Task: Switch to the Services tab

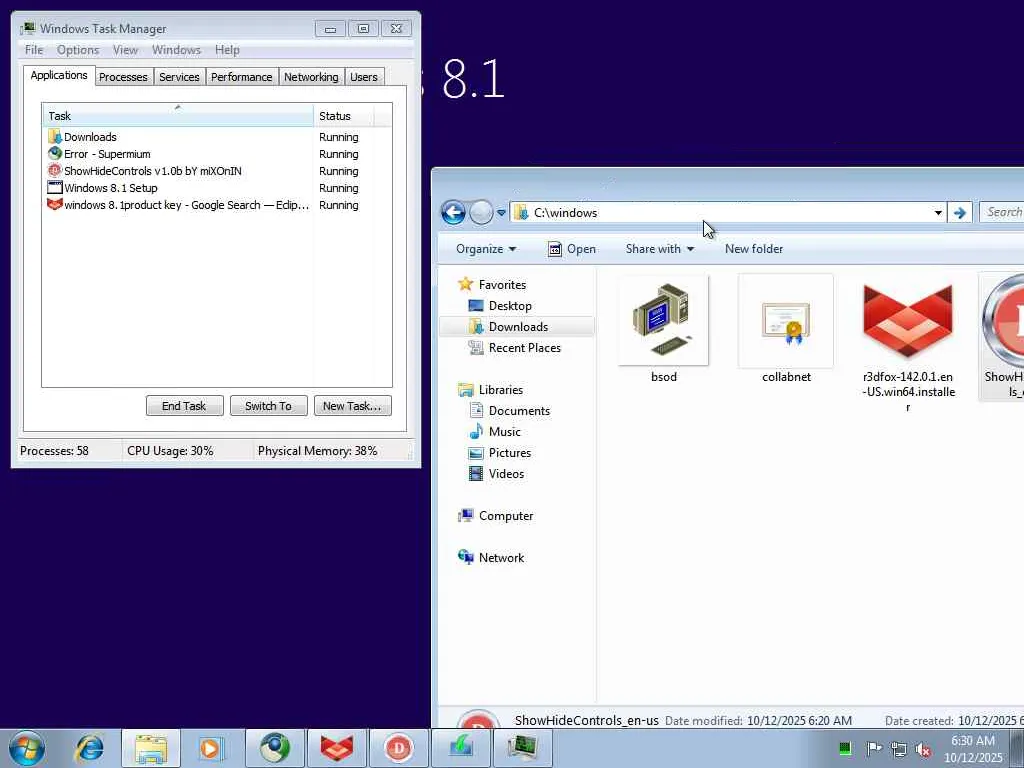Action: [180, 77]
